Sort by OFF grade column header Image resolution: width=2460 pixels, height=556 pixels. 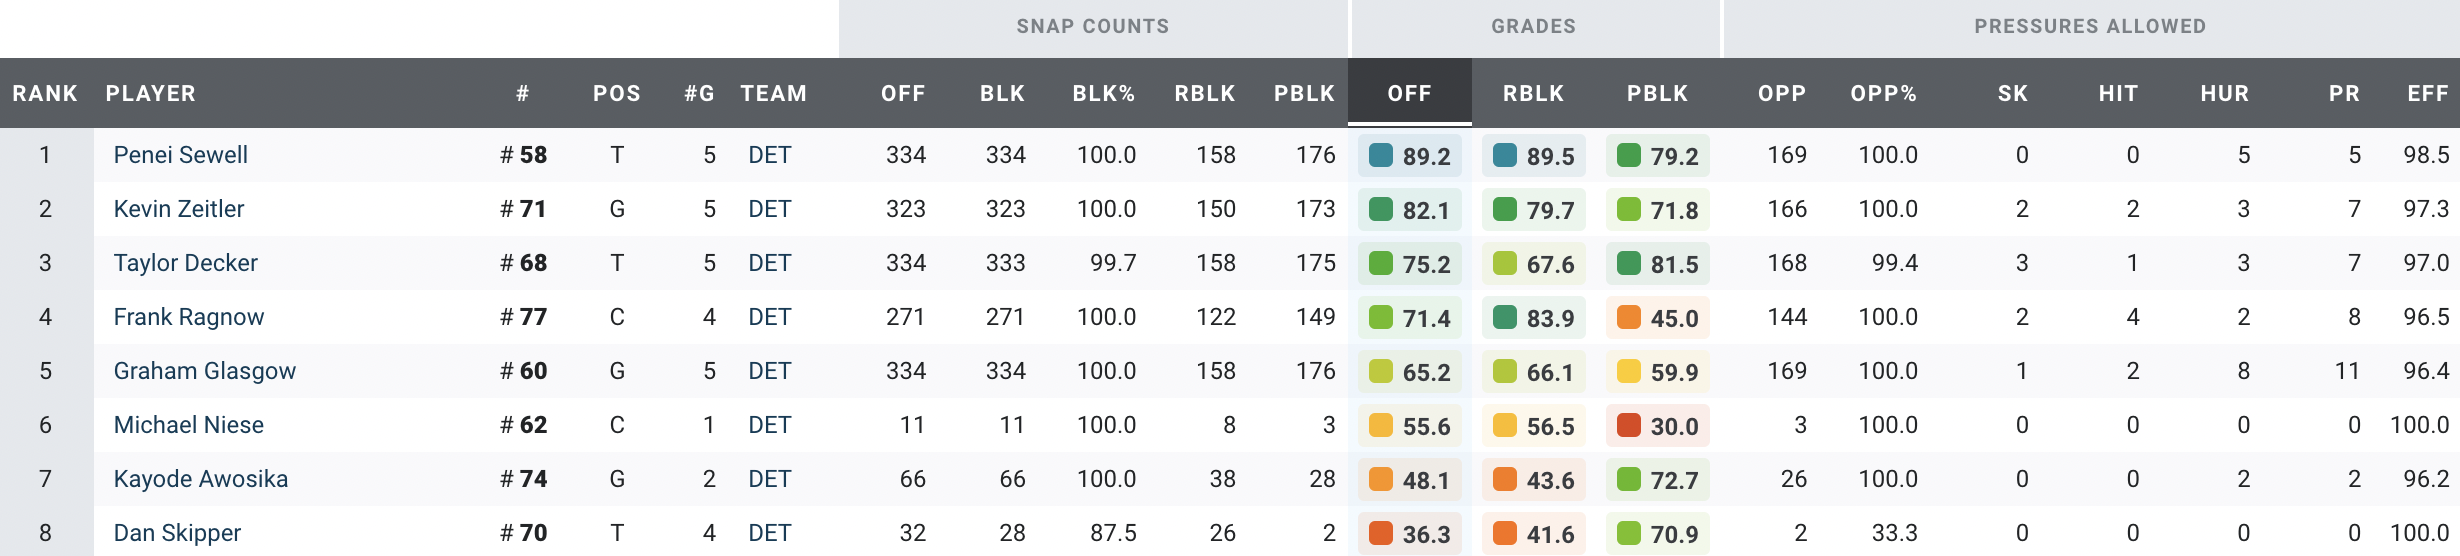(1409, 93)
